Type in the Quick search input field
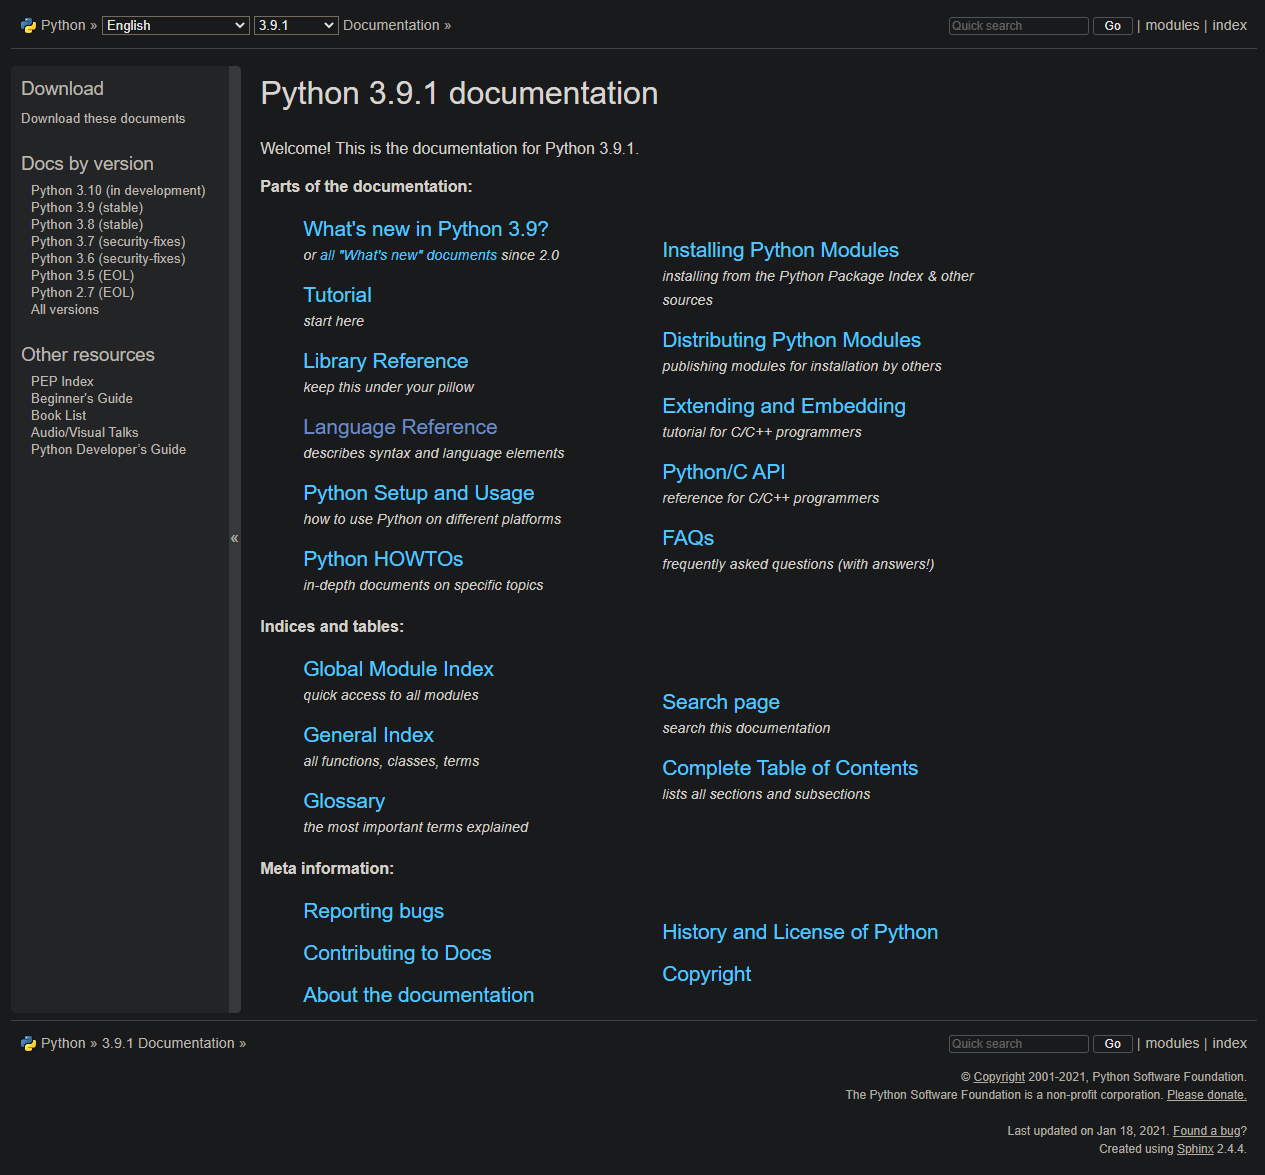The height and width of the screenshot is (1175, 1265). [x=1017, y=25]
